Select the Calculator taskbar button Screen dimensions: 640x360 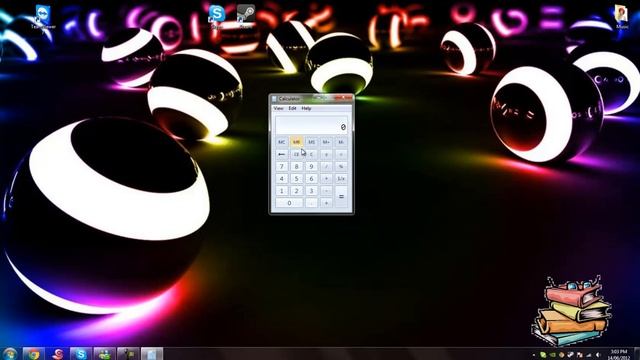(x=152, y=354)
